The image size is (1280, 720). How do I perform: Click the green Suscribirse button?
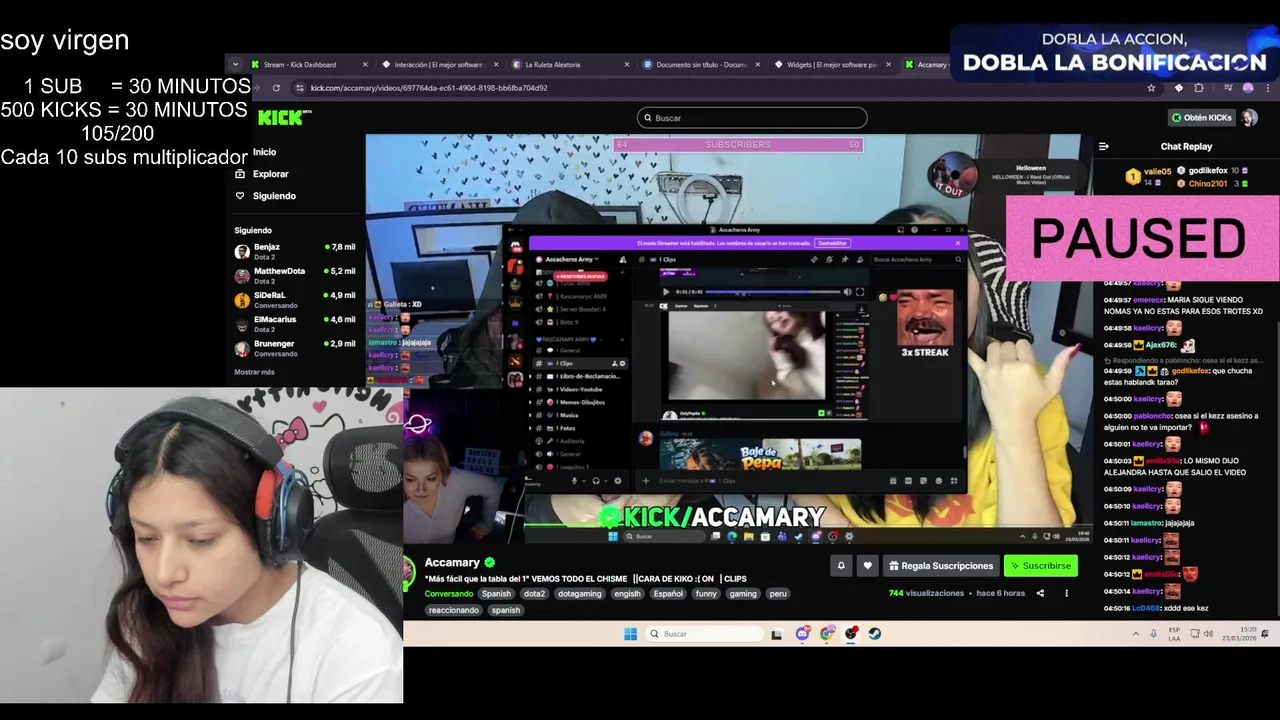point(1041,566)
